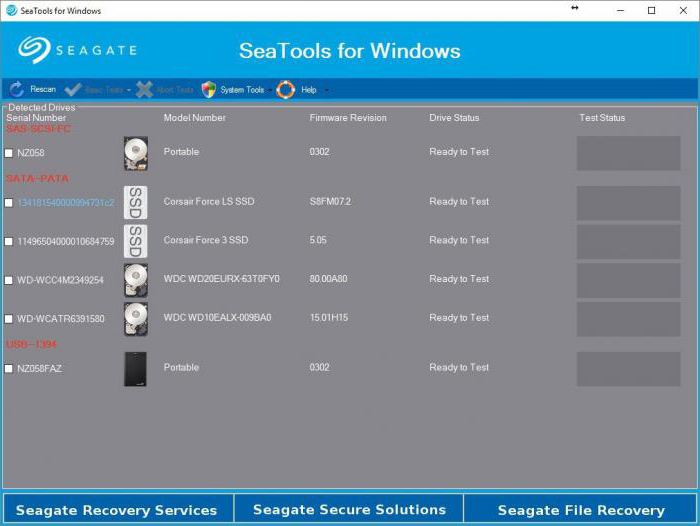Click firmware value S8FM07.2
The height and width of the screenshot is (526, 700).
coord(330,201)
